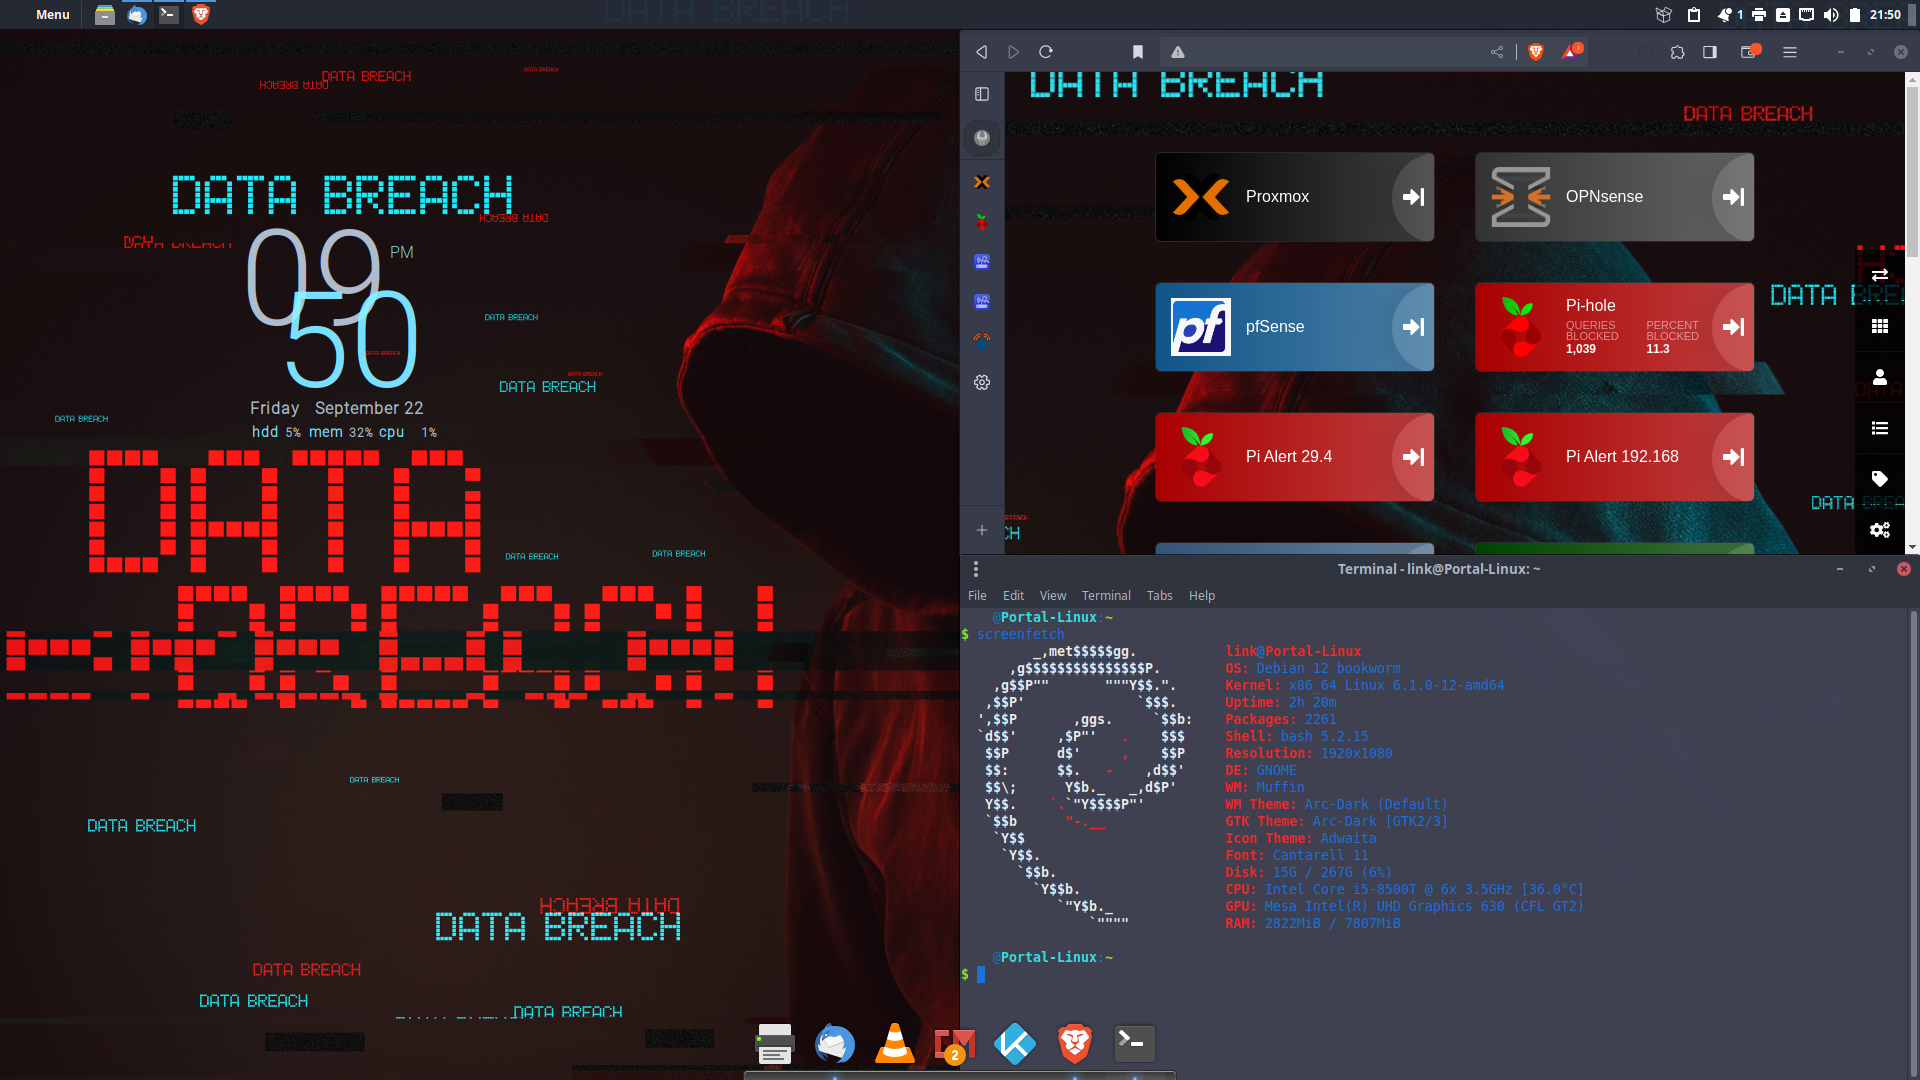
Task: Open Brave Rewards triangle icon
Action: 1571,51
